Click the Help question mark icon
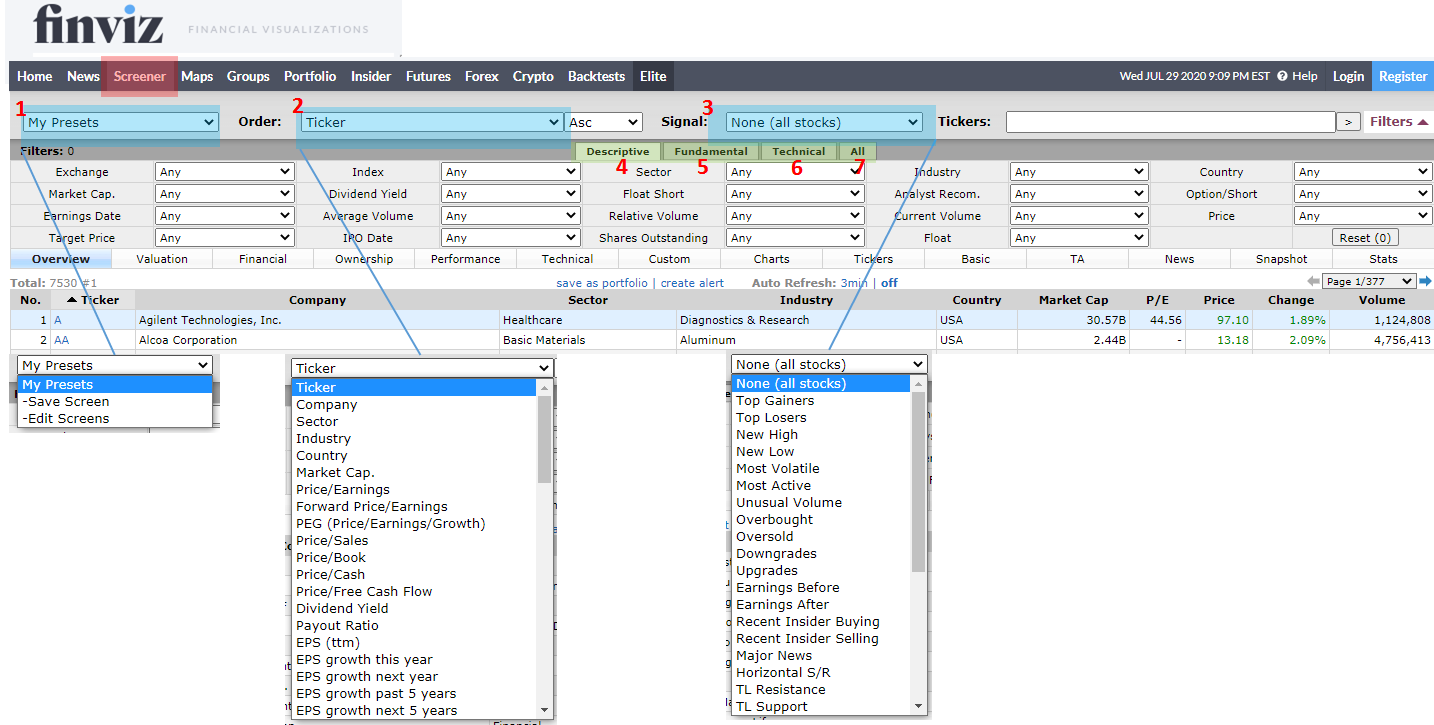The height and width of the screenshot is (725, 1434). [x=1282, y=76]
